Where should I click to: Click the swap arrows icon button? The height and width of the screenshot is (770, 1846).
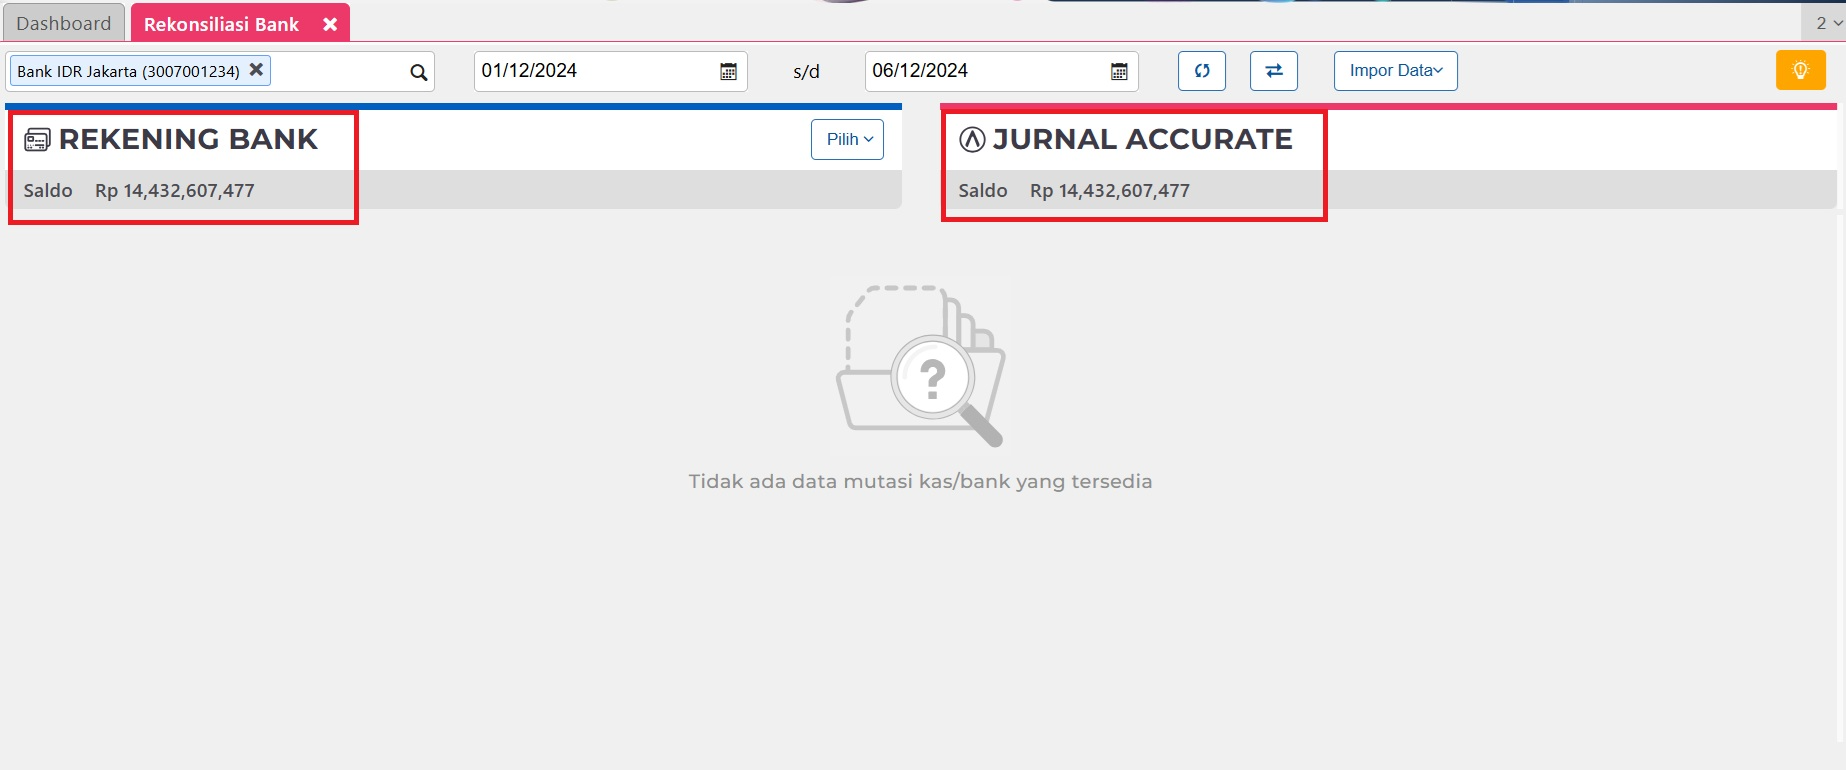1274,71
